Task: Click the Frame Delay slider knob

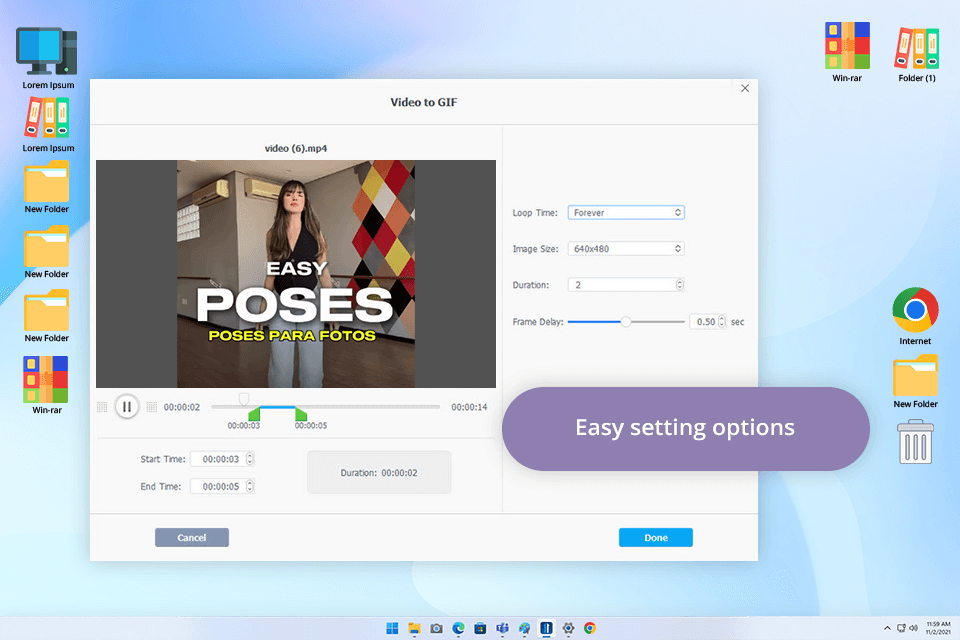Action: pos(625,322)
